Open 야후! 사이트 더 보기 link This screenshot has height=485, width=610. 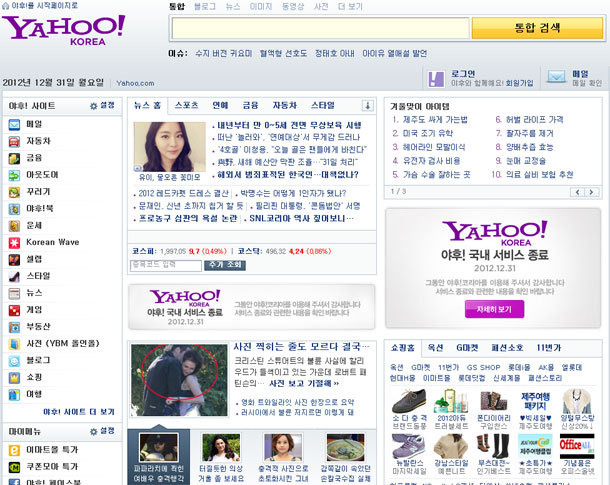(79, 412)
